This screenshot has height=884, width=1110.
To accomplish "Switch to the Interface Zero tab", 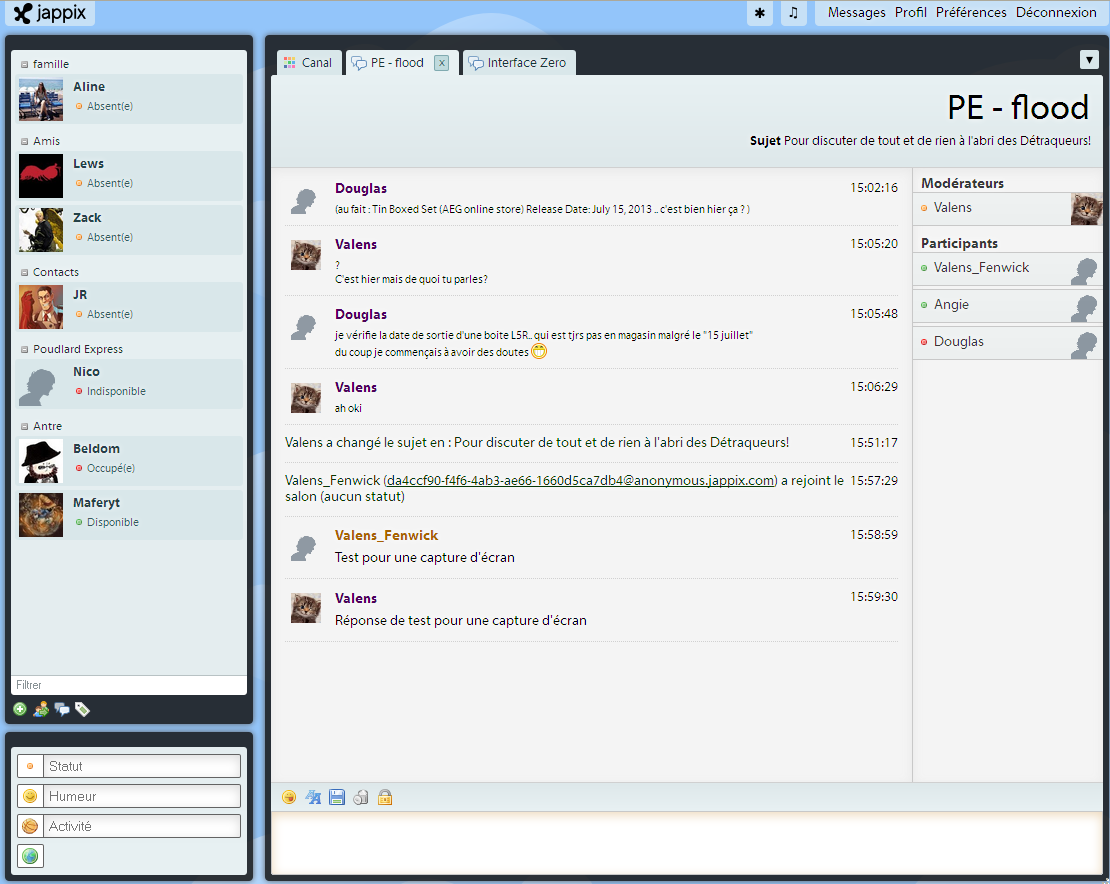I will click(x=518, y=63).
